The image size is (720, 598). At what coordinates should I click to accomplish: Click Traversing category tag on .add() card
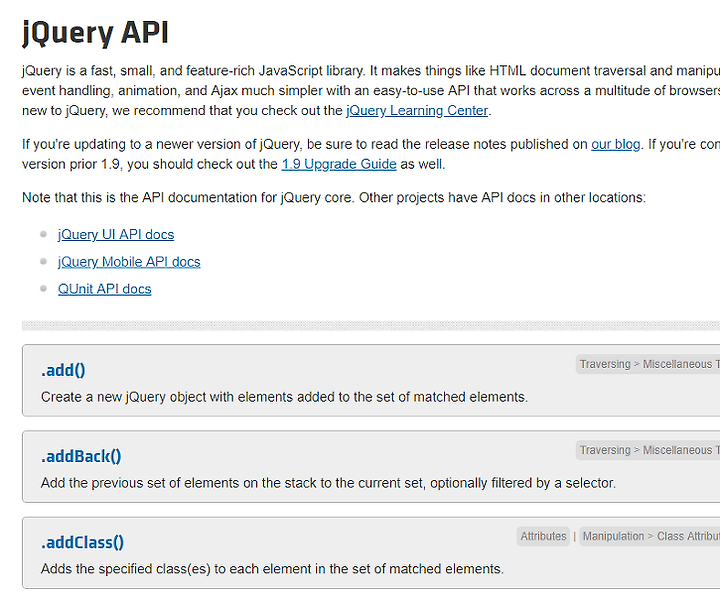coord(605,364)
